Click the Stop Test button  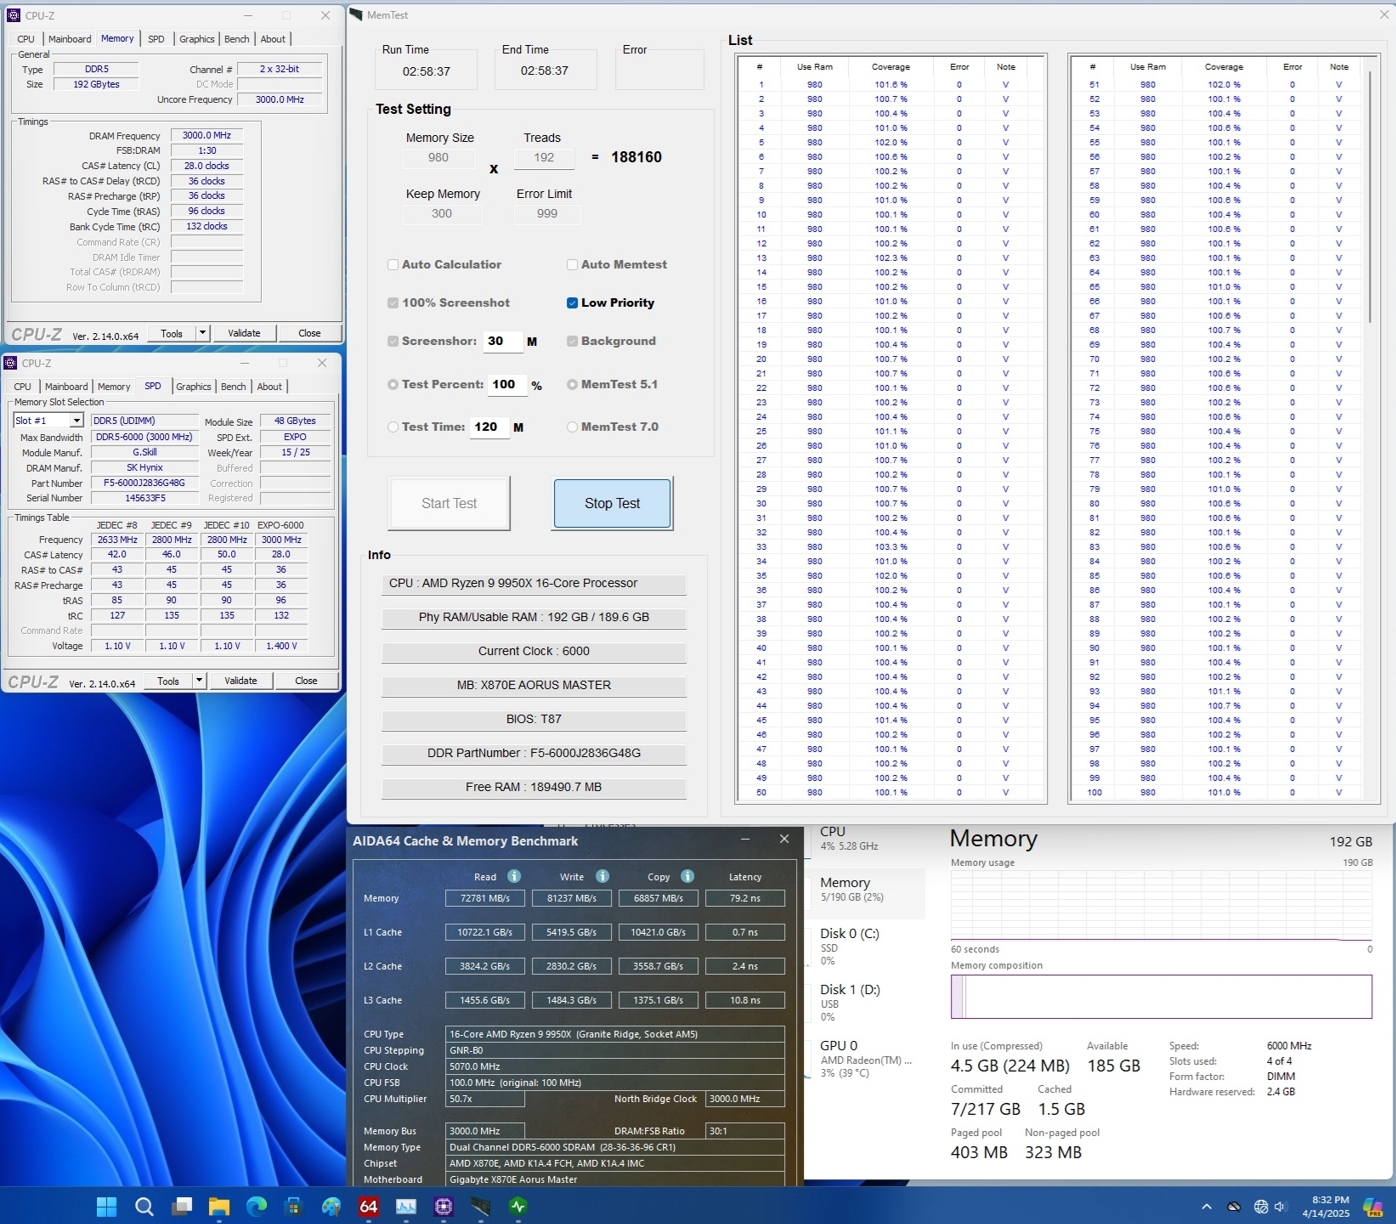click(x=612, y=504)
